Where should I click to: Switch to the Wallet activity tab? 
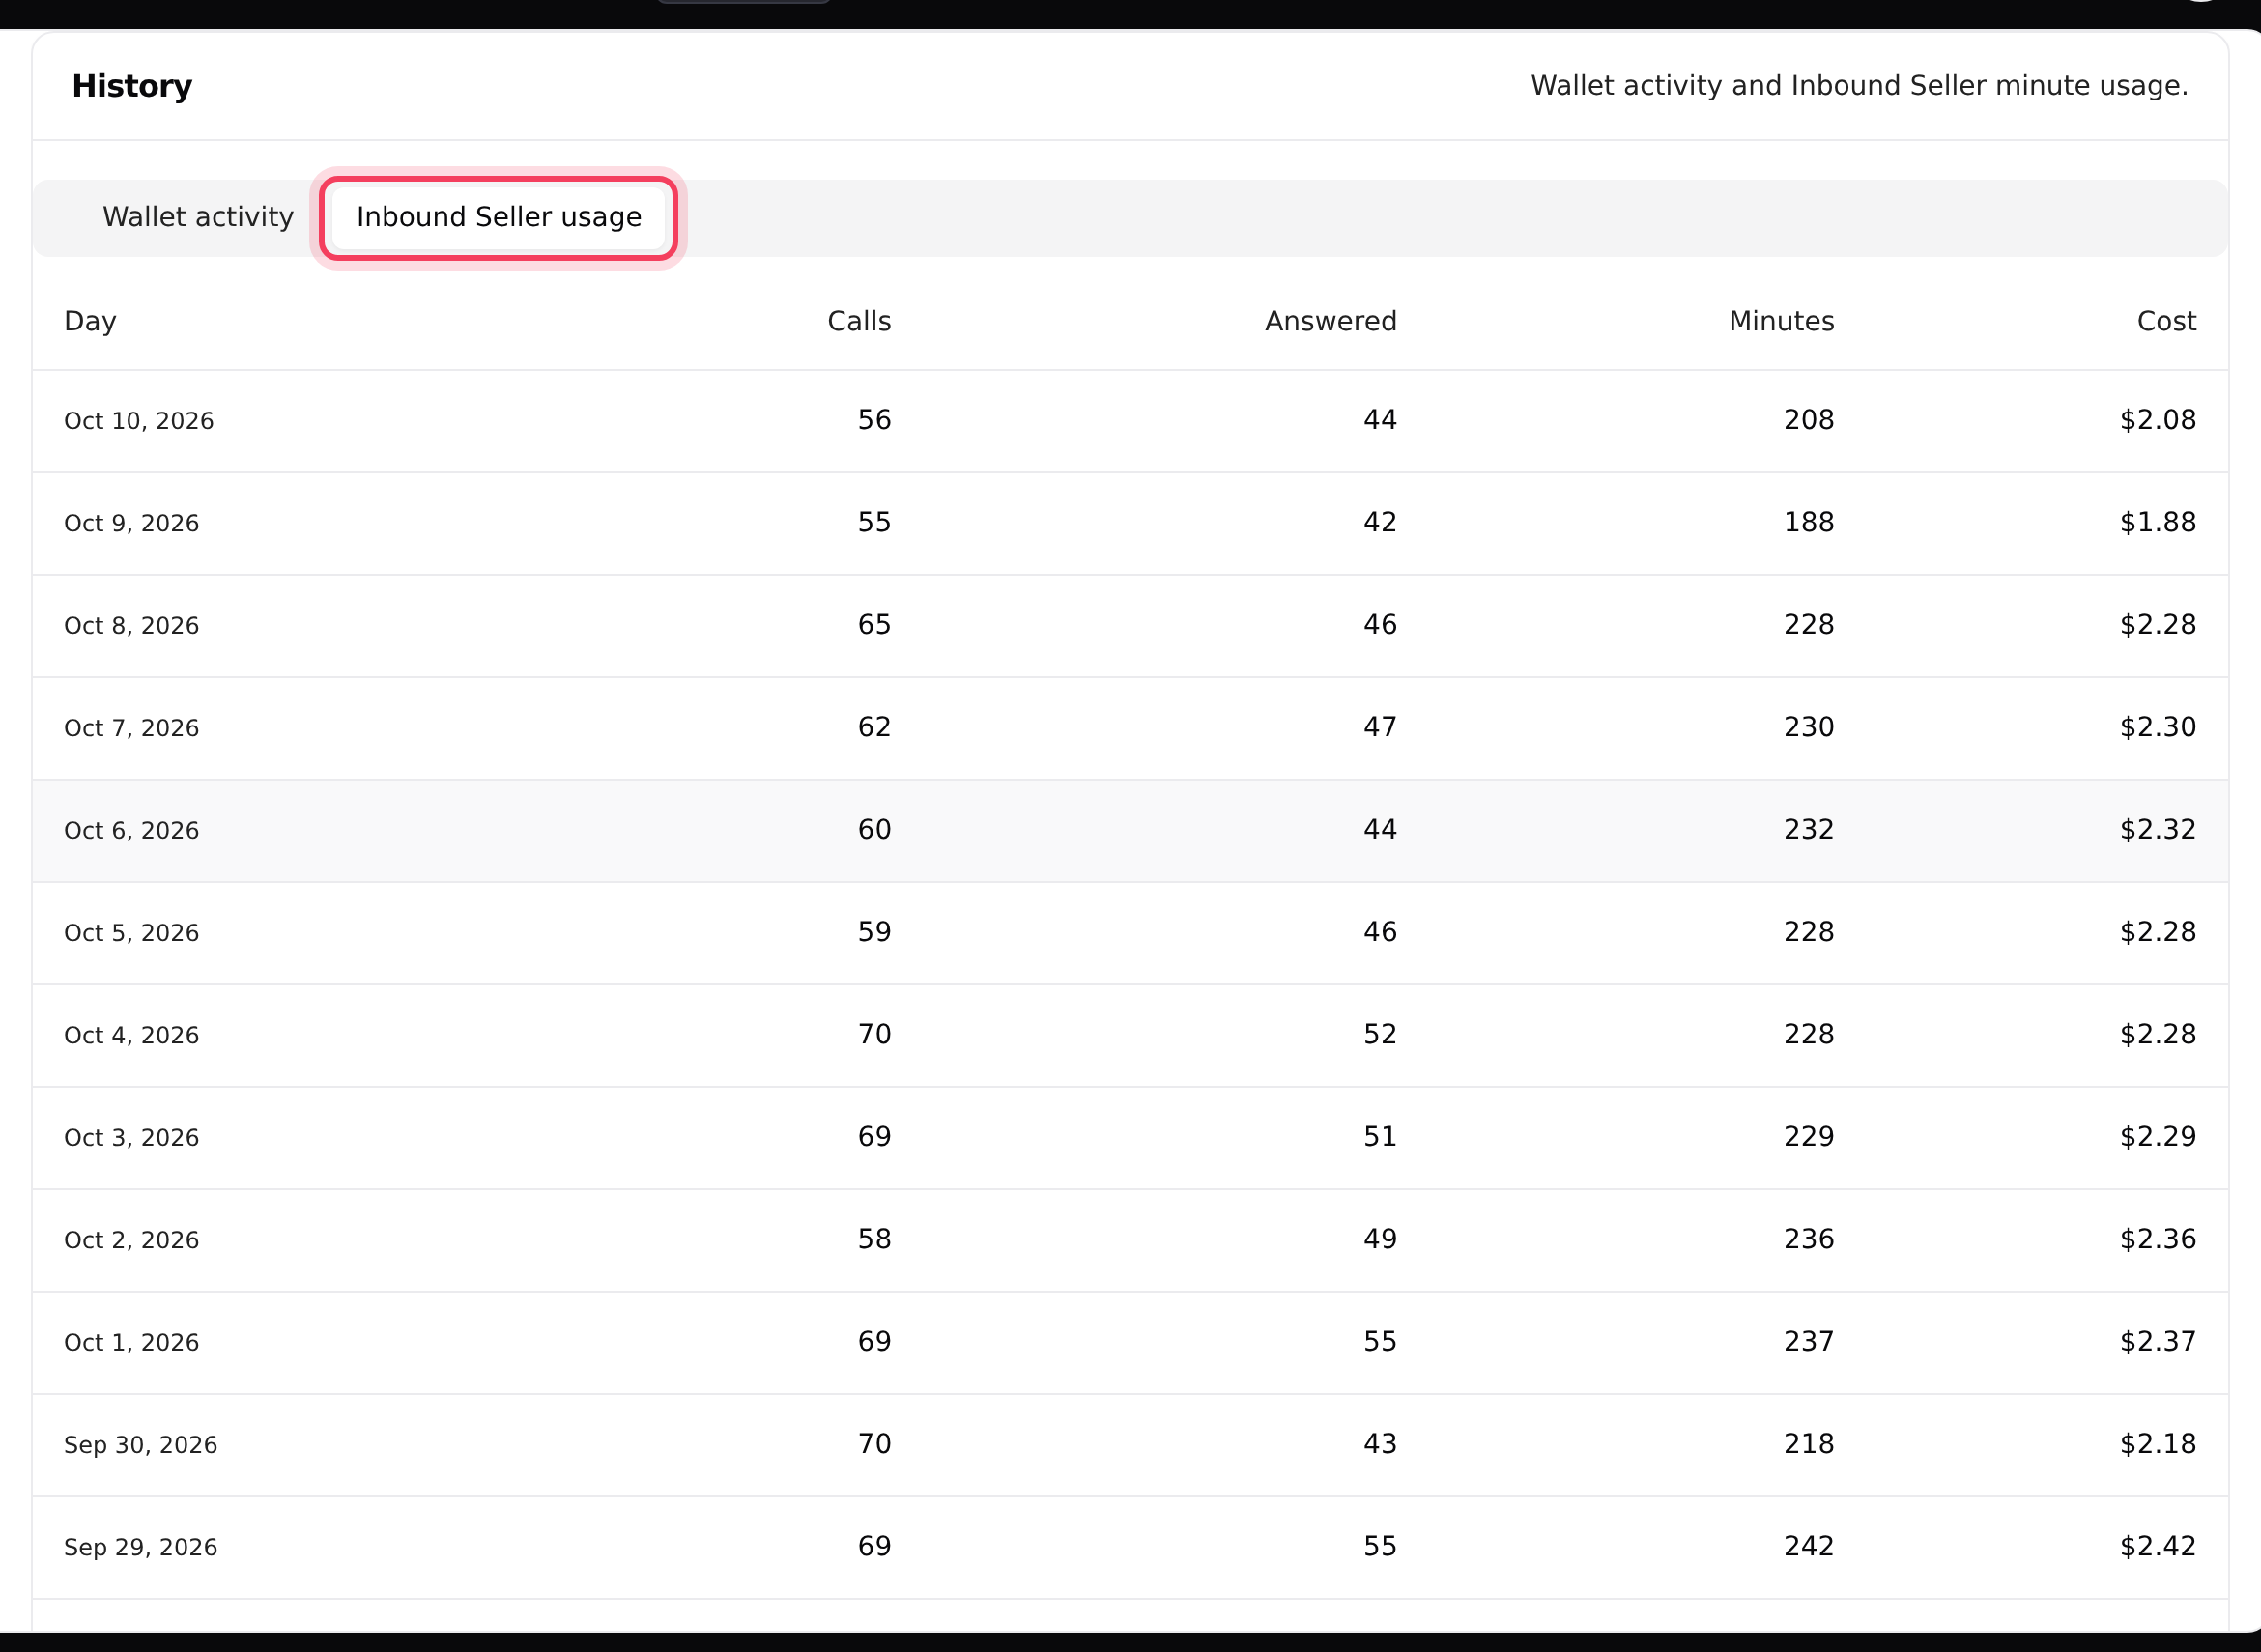pyautogui.click(x=198, y=217)
